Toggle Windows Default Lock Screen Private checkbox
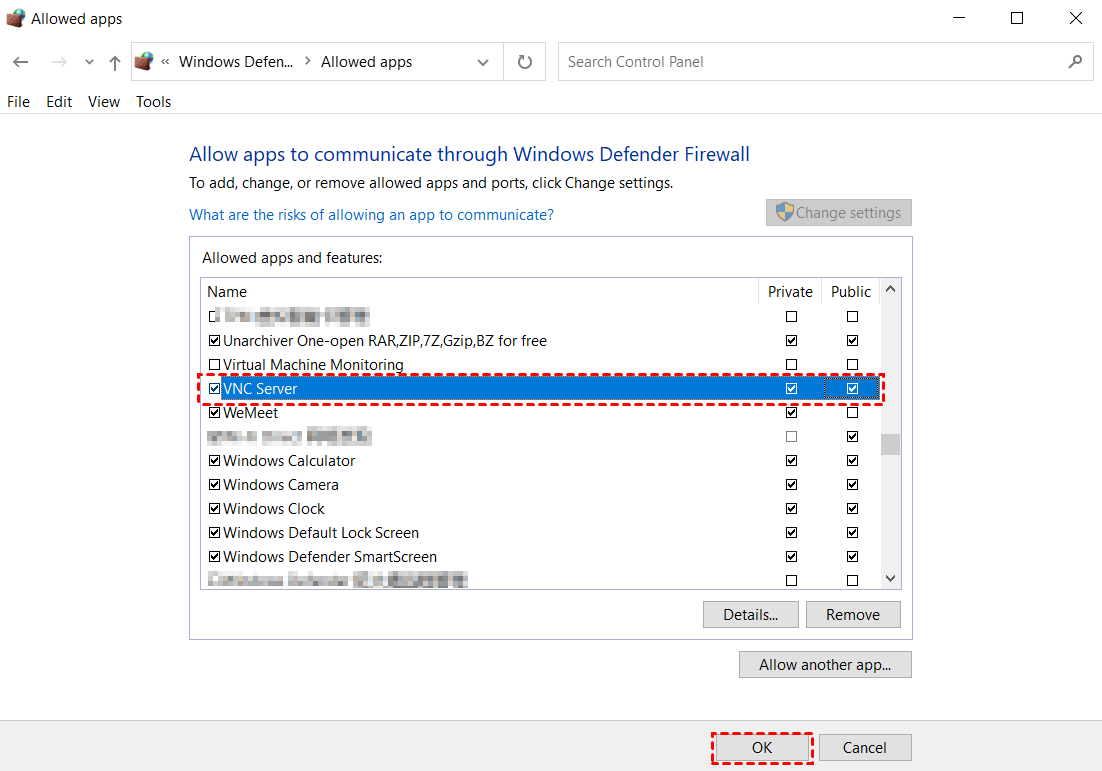 (791, 532)
